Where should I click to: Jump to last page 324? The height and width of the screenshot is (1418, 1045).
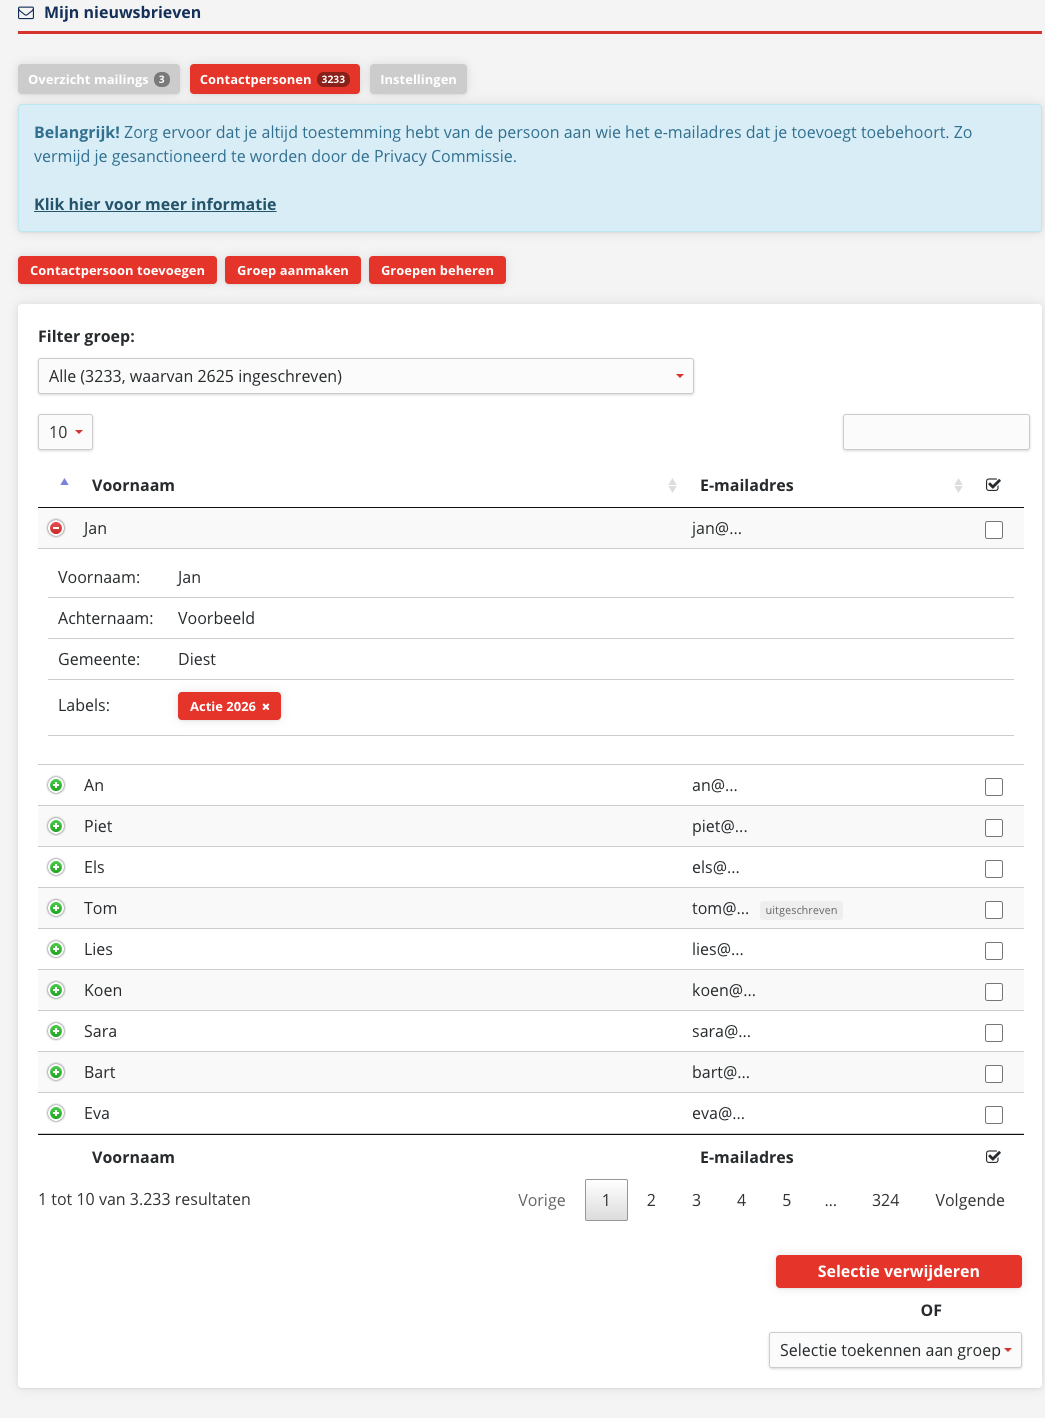pos(885,1200)
